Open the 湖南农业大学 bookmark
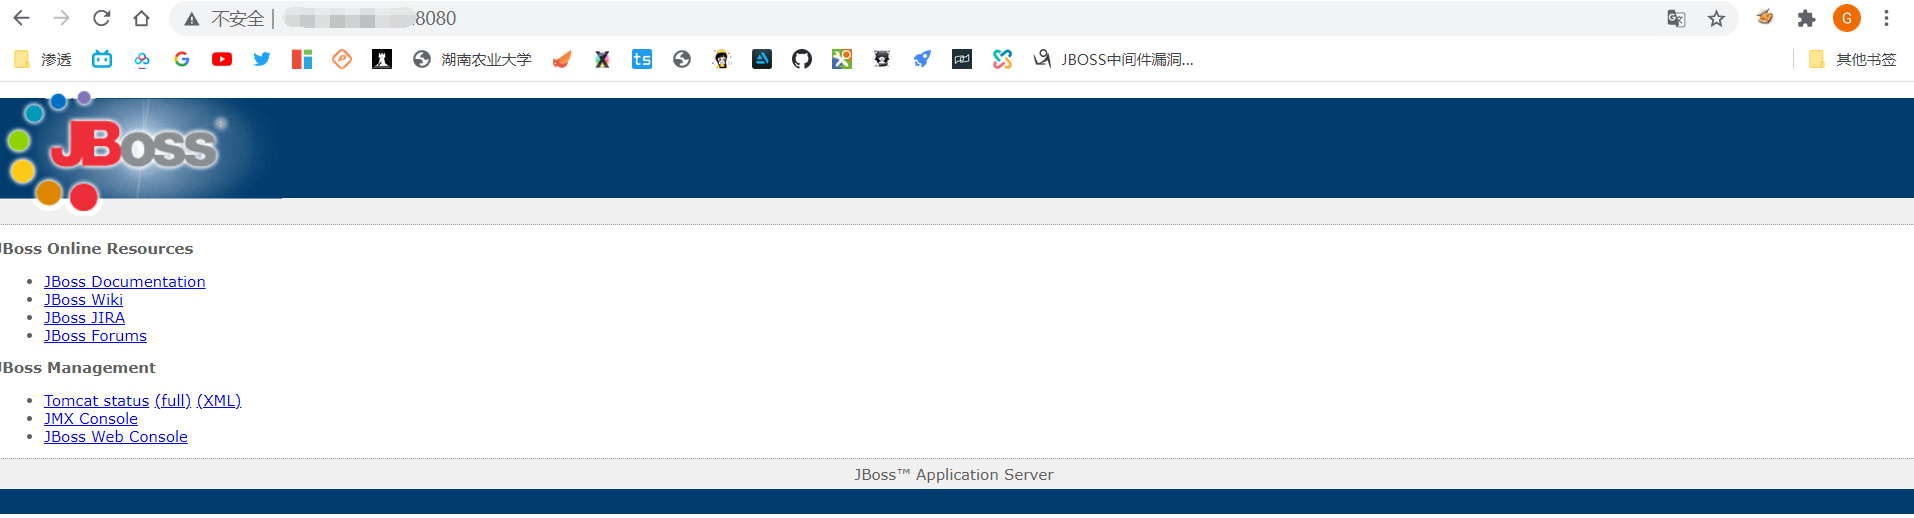1914x518 pixels. 472,59
